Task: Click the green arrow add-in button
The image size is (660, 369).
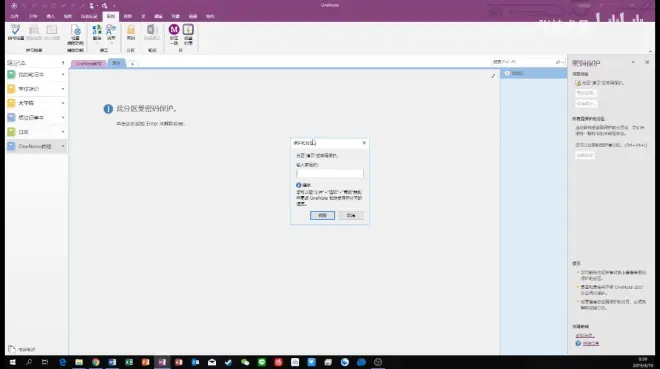Action: pos(188,35)
